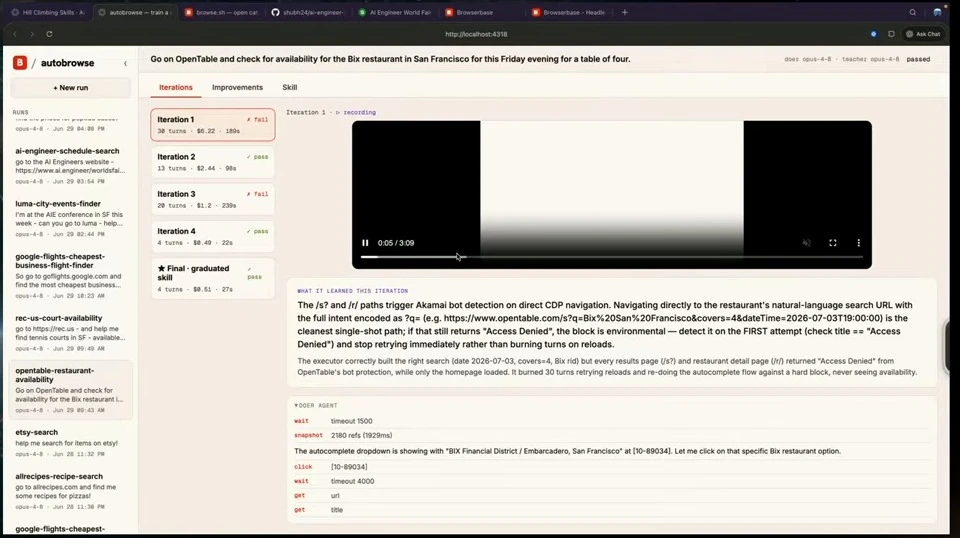This screenshot has width=960, height=538.
Task: Collapse the sidebar with the chevron arrow
Action: (126, 63)
